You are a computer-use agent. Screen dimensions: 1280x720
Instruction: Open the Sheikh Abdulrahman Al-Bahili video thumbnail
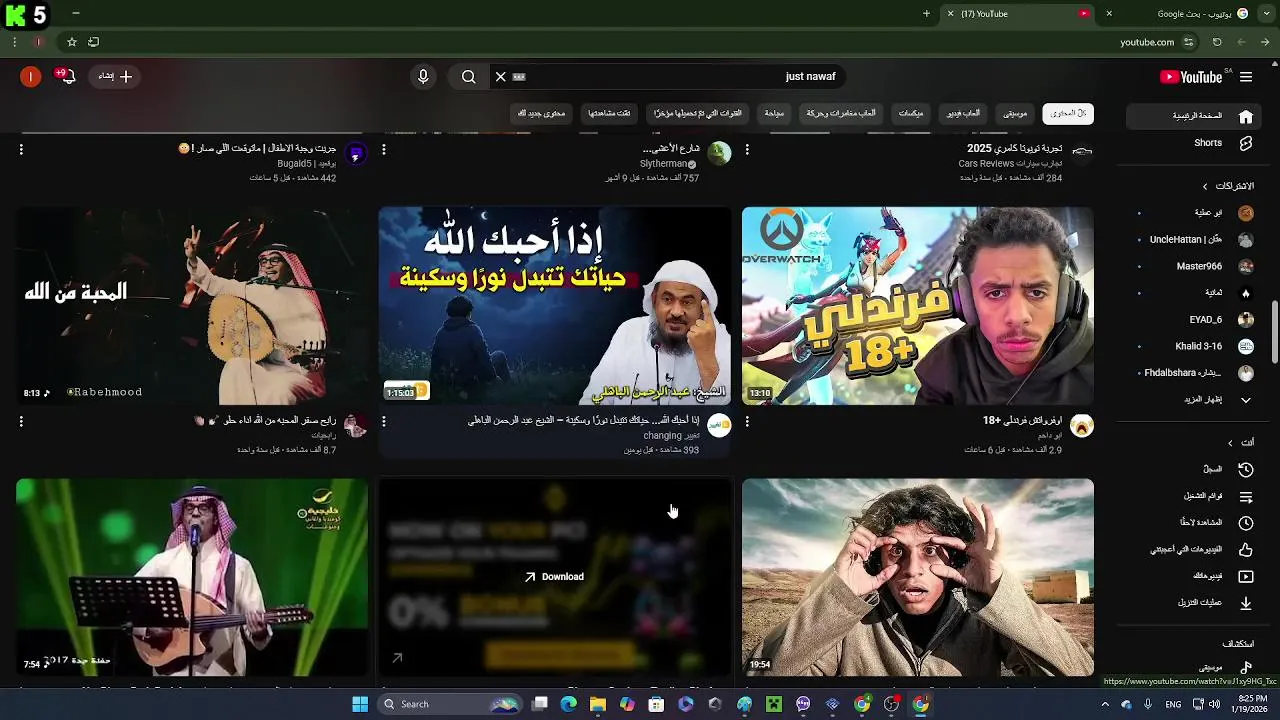click(555, 305)
